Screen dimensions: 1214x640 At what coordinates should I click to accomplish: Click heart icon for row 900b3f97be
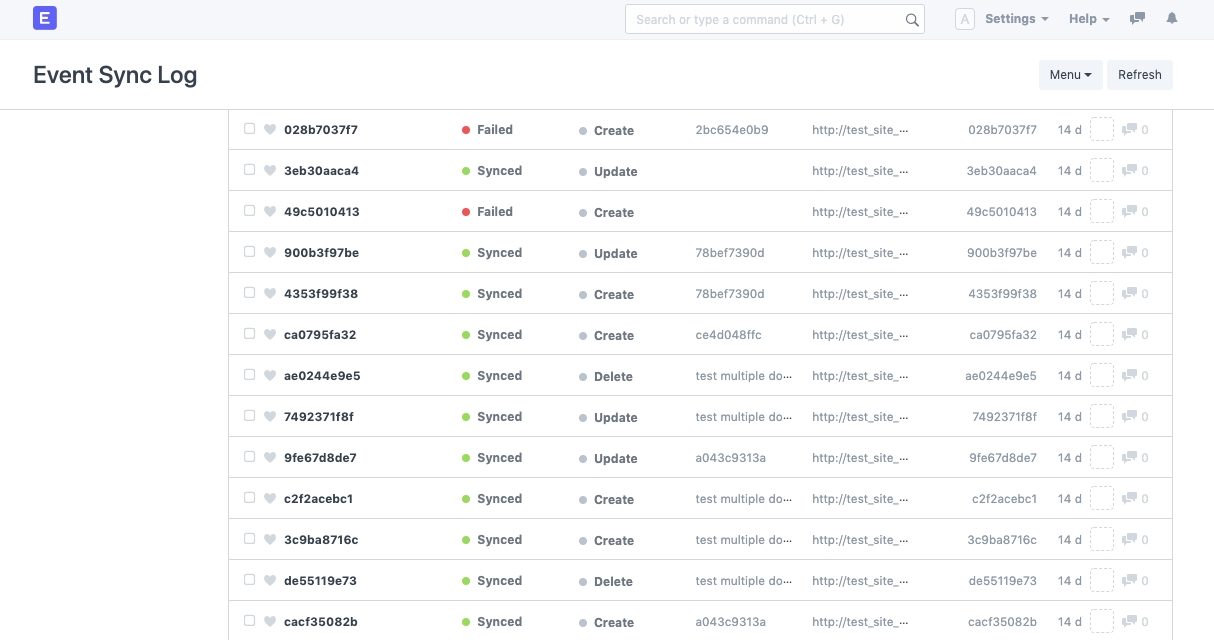[270, 253]
